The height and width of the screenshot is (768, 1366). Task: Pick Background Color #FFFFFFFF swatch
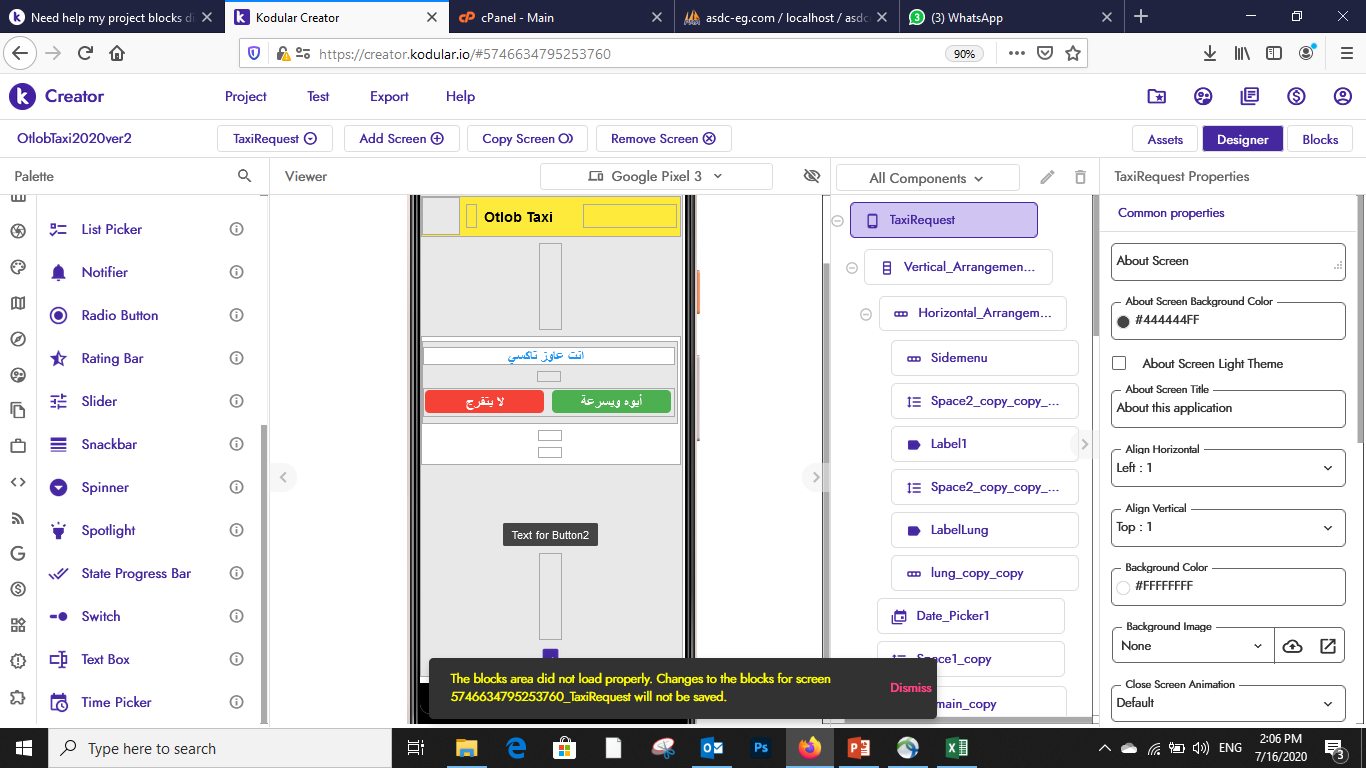pyautogui.click(x=1123, y=587)
